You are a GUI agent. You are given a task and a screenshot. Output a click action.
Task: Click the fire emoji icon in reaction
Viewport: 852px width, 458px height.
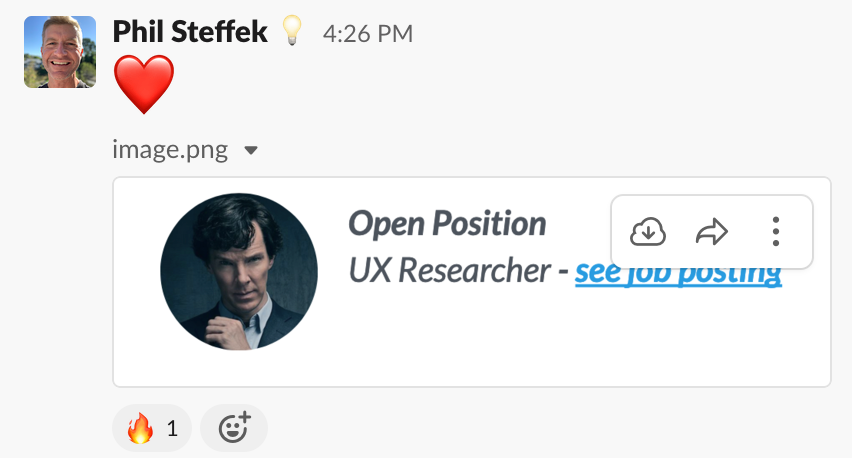coord(140,428)
